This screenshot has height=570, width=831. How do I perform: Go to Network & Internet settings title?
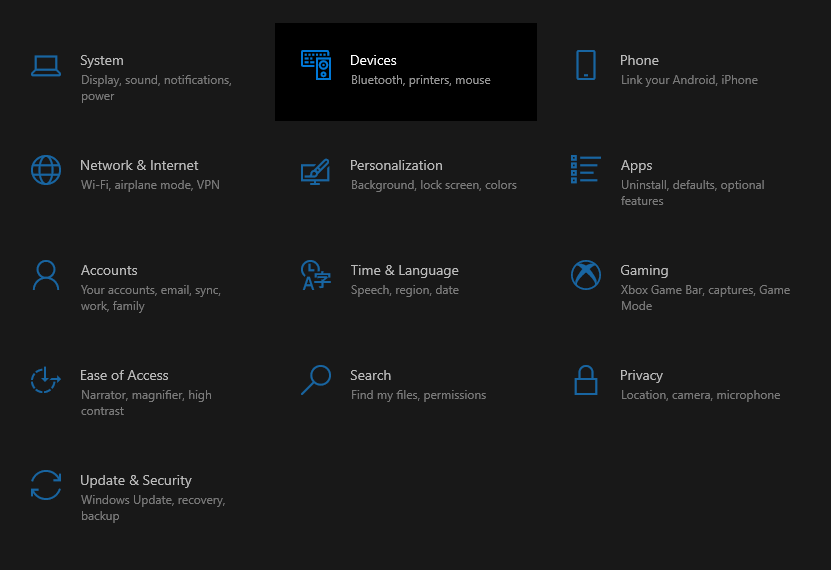tap(139, 165)
